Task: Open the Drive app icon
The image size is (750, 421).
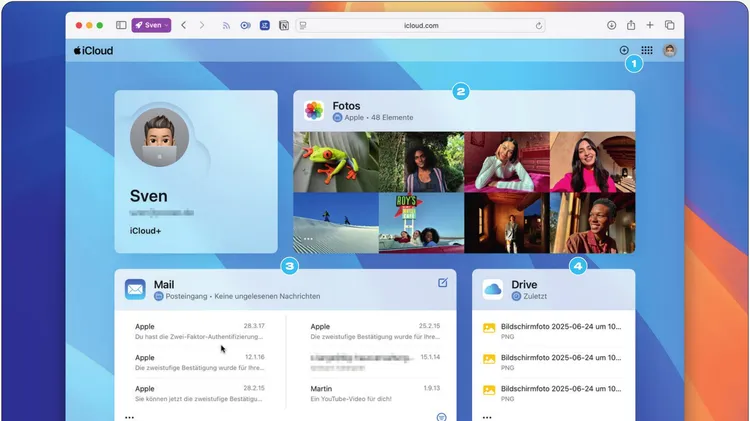Action: (493, 289)
